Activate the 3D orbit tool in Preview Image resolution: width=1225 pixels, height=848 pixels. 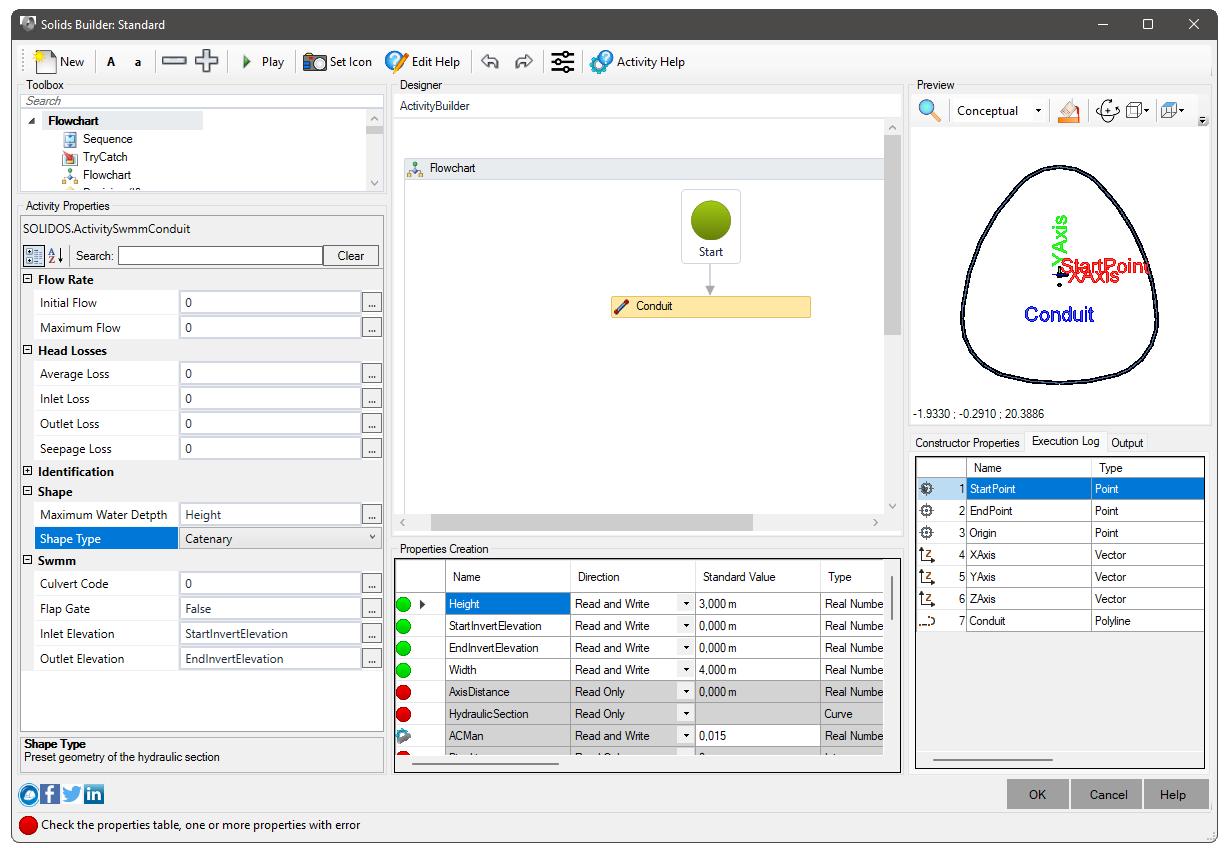pos(1107,110)
